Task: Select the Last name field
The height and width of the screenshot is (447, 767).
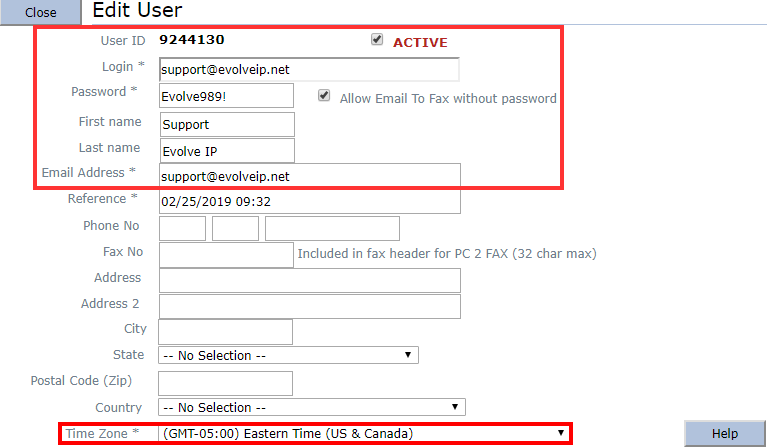Action: (x=226, y=150)
